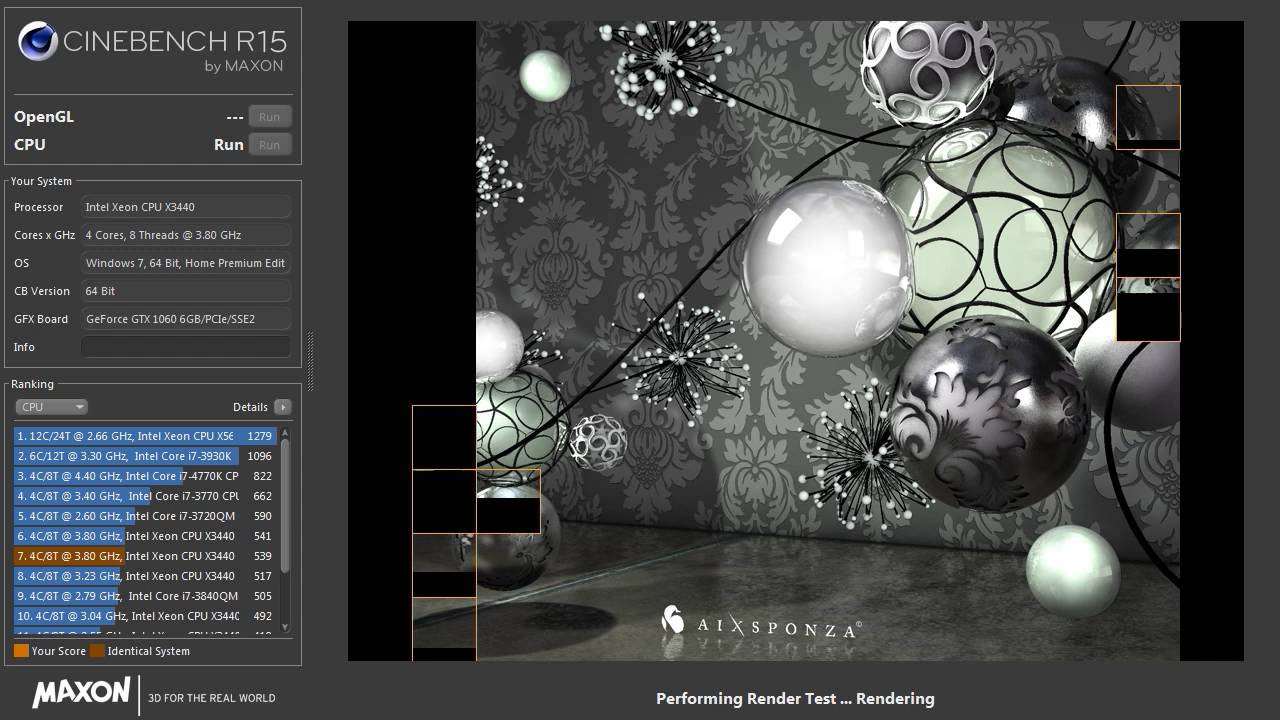This screenshot has width=1280, height=720.
Task: Click the GFX Board field with GTX 1060
Action: click(186, 319)
